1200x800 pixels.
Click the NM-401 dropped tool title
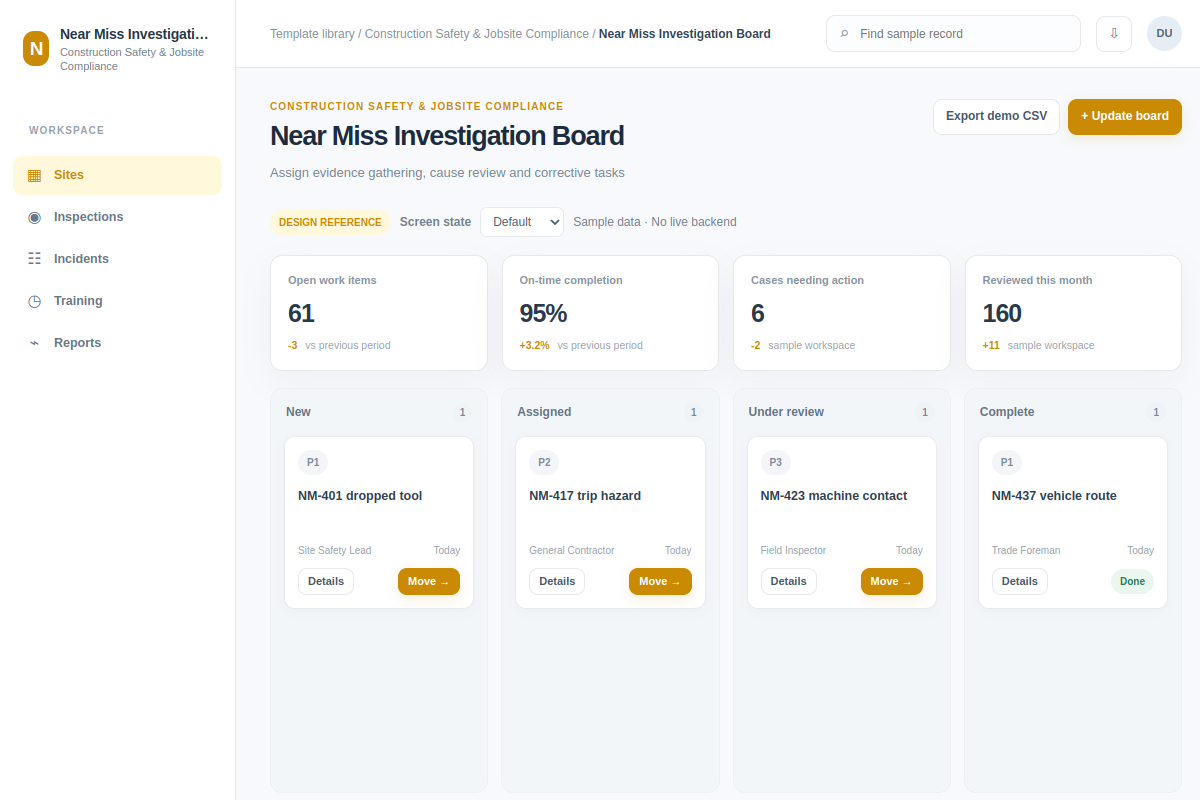360,496
